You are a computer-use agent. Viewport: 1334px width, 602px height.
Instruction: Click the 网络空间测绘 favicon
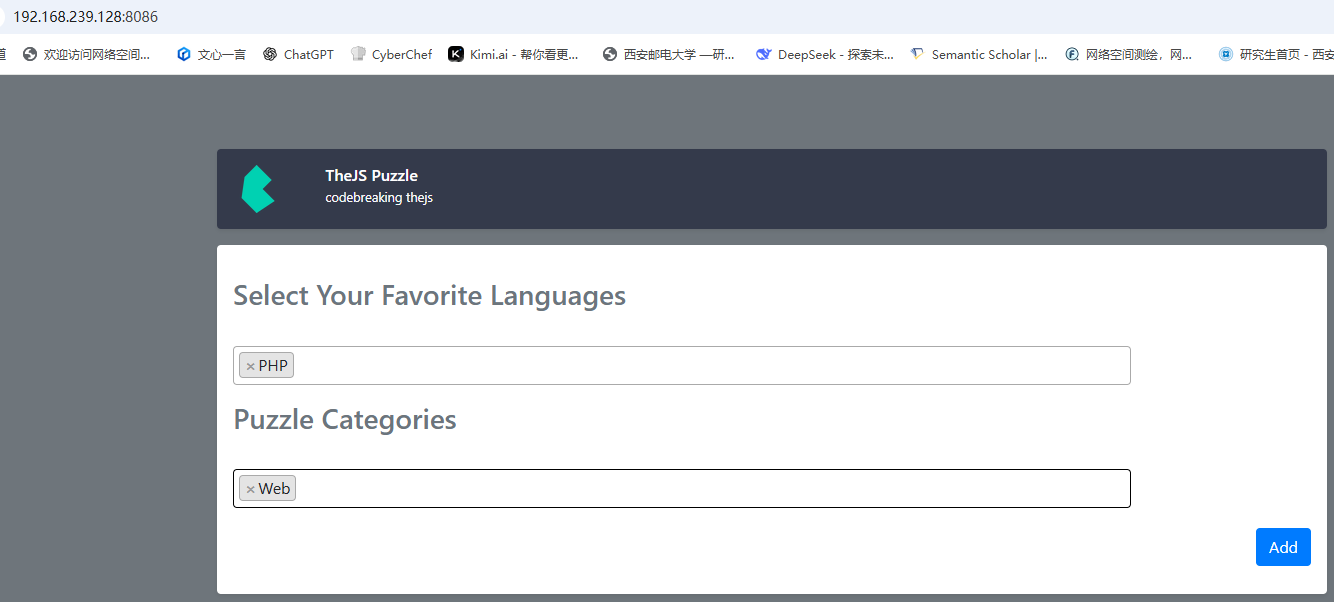tap(1072, 55)
